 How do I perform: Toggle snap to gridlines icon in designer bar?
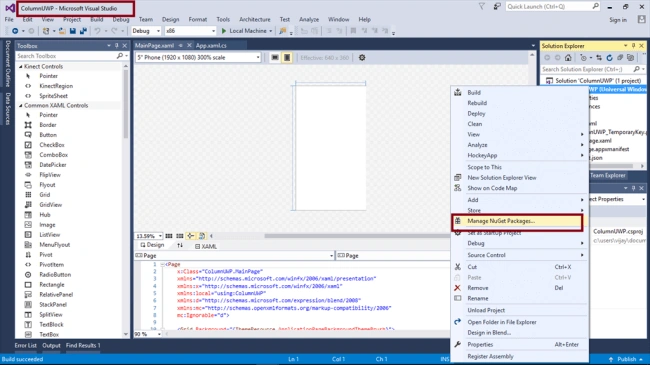tap(179, 236)
